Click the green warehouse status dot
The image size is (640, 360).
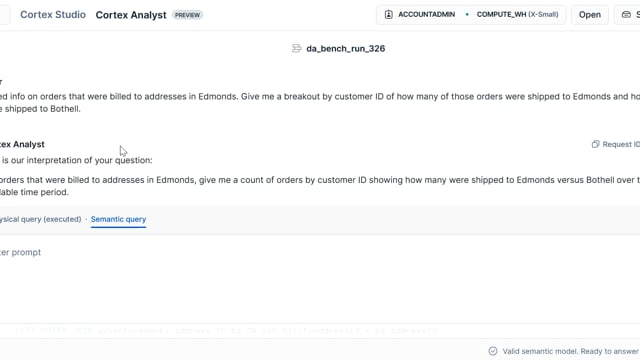coord(467,14)
